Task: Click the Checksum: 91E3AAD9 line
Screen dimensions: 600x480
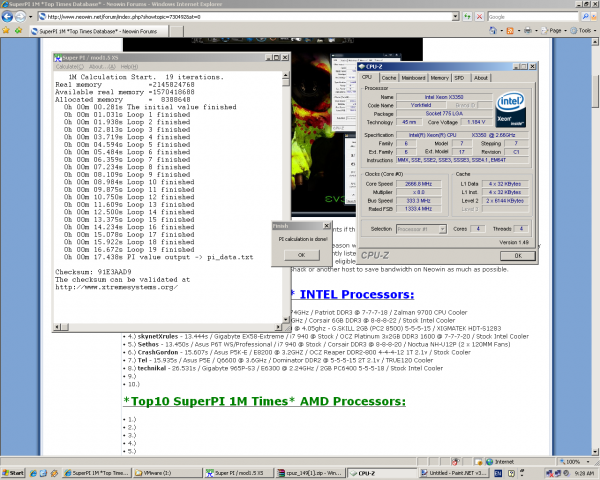Action: [93, 272]
